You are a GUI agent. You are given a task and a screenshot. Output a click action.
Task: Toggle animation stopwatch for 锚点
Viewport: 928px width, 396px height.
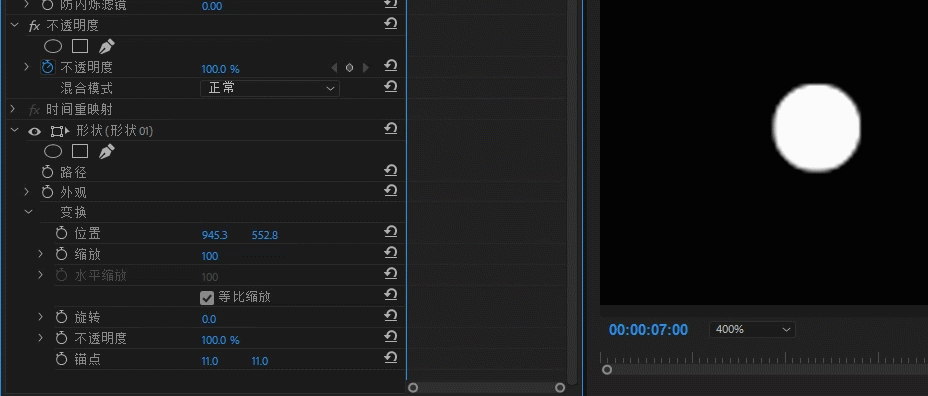(62, 359)
